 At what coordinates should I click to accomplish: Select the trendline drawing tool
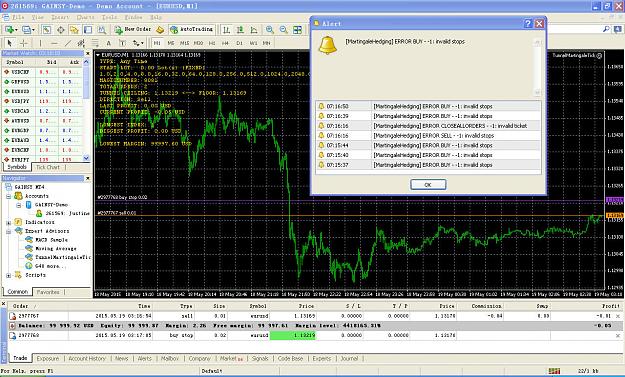68,43
